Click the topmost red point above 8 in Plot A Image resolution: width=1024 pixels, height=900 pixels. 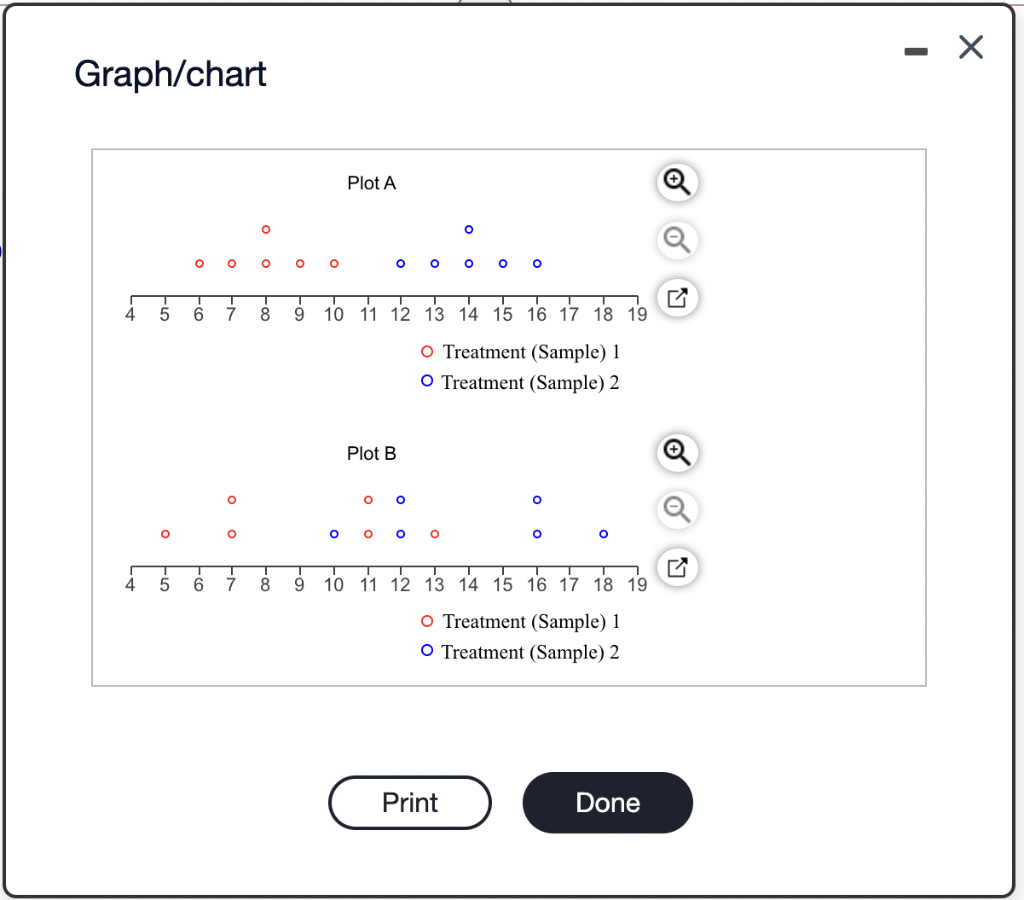pyautogui.click(x=265, y=229)
